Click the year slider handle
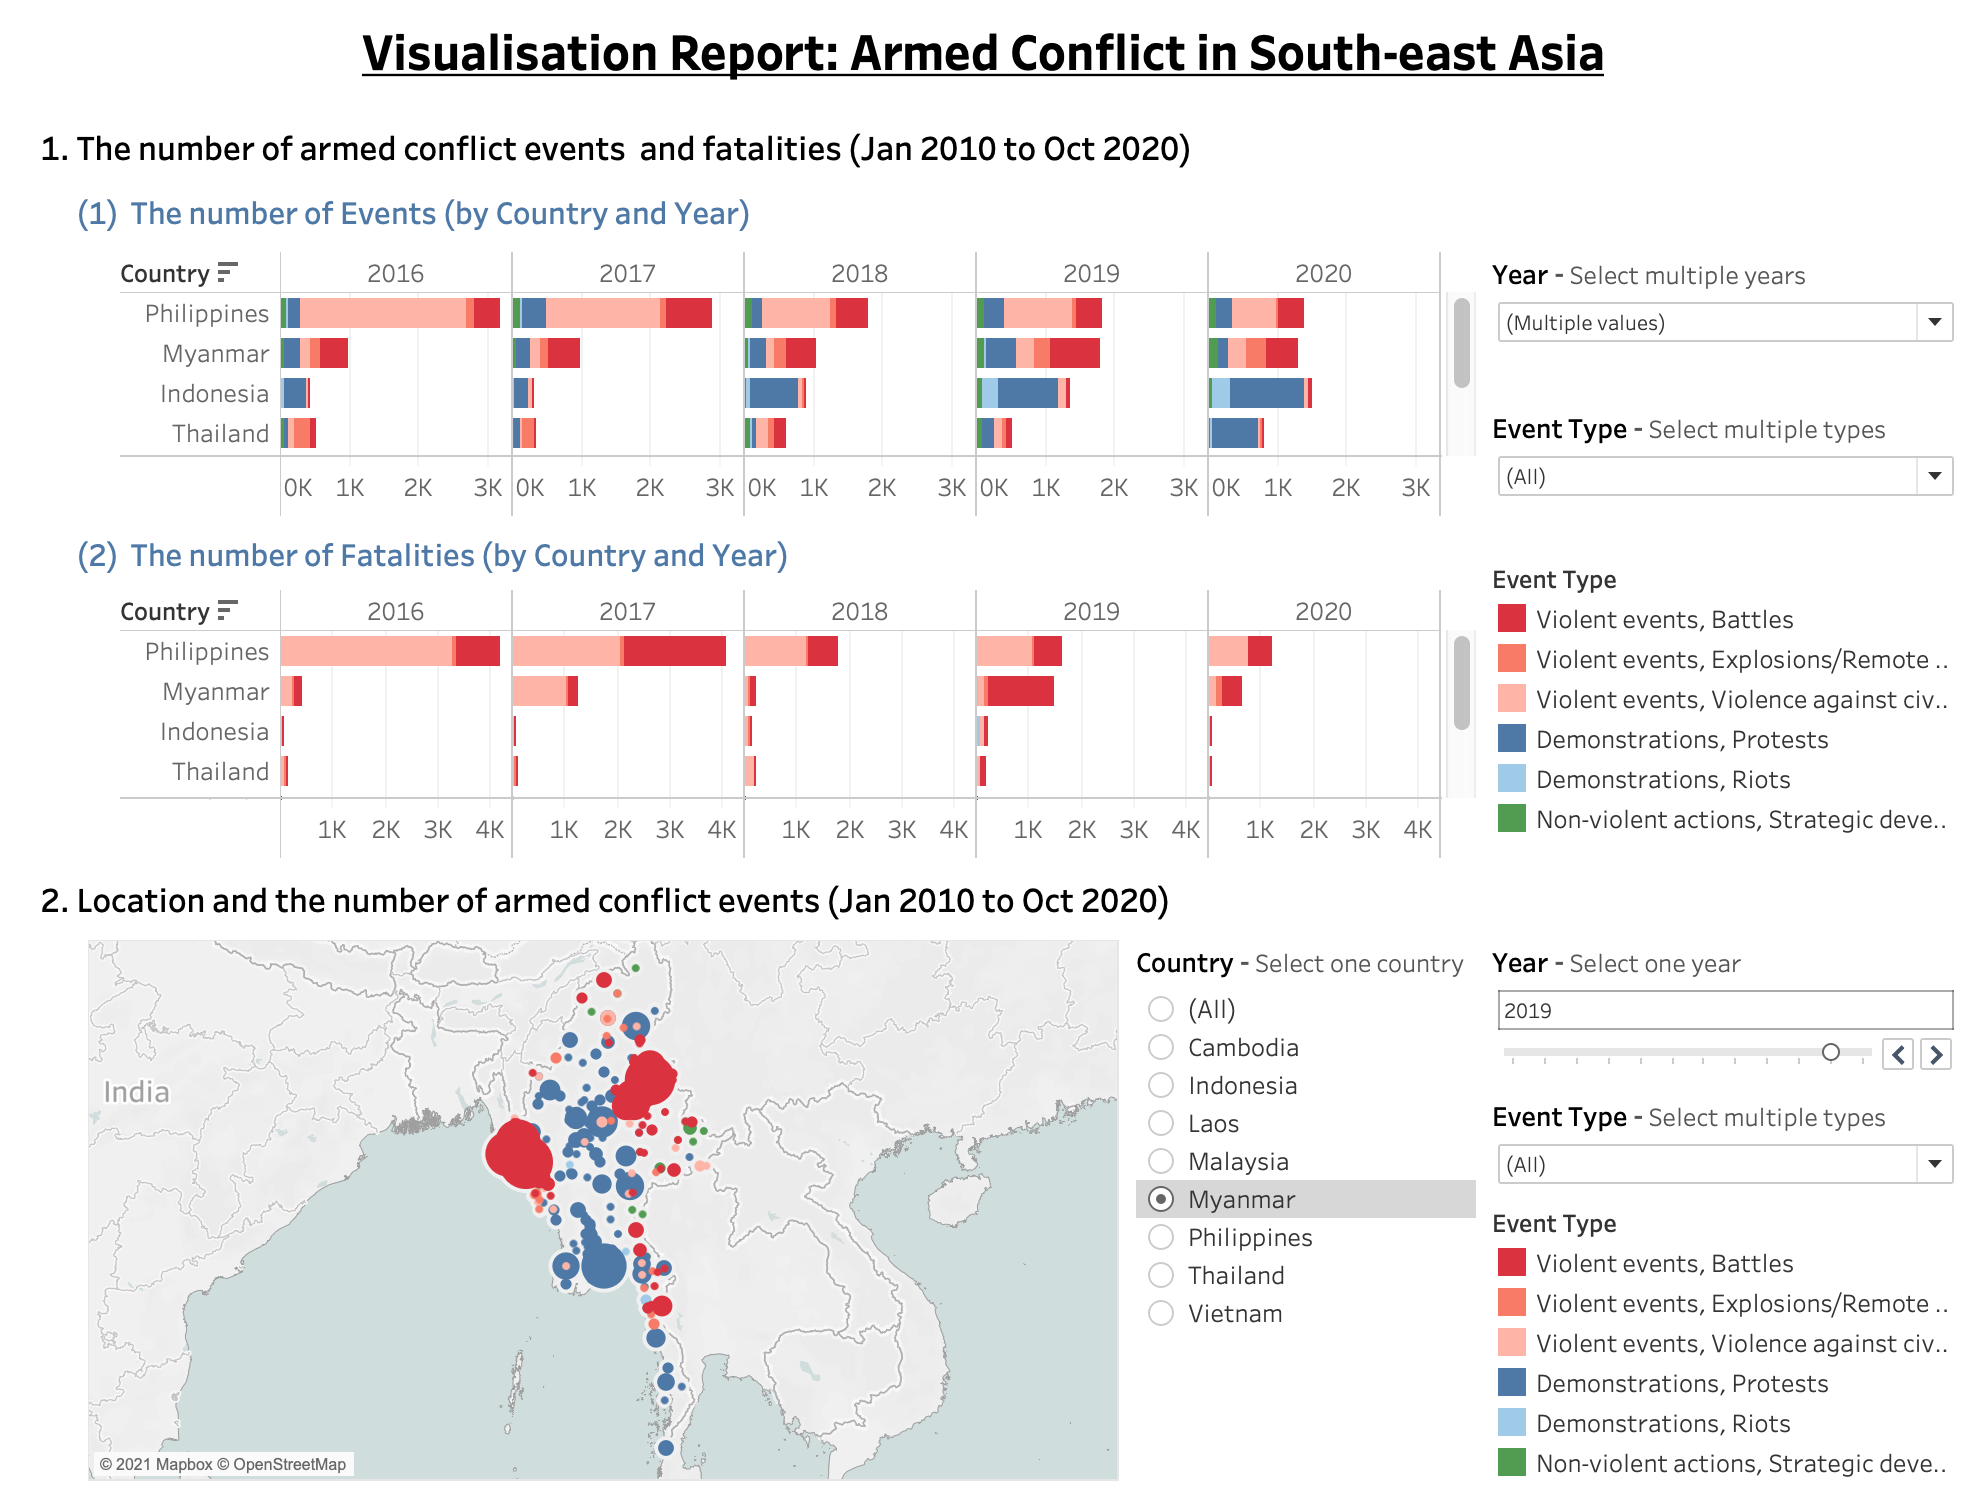 pyautogui.click(x=1830, y=1052)
